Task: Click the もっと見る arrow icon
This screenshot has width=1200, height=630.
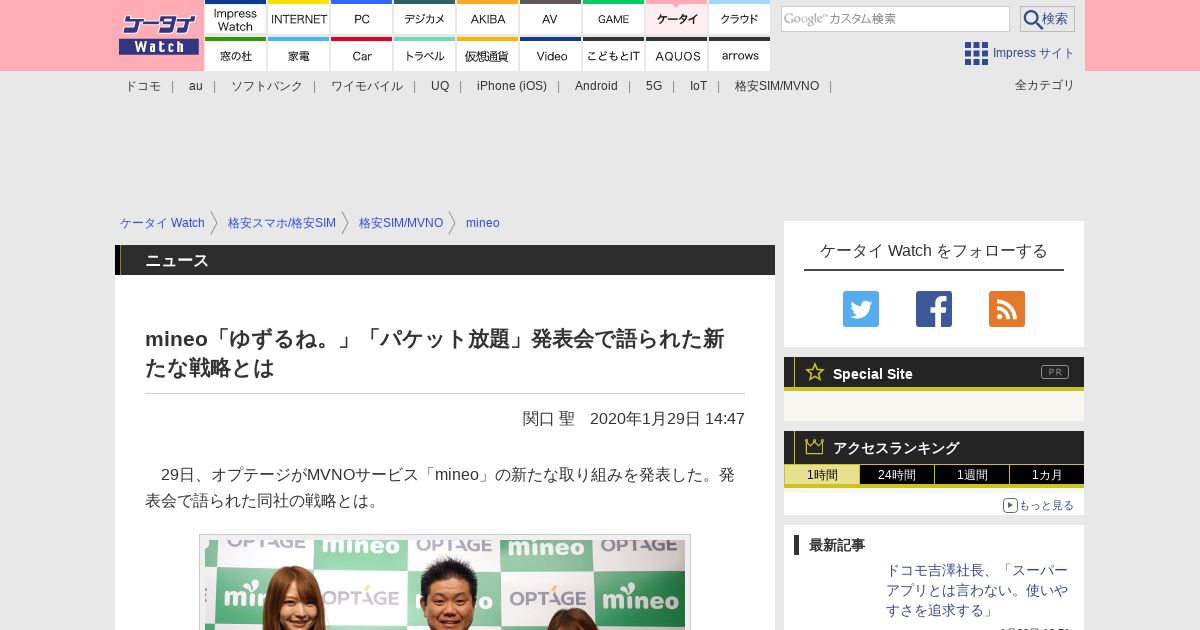Action: click(1010, 505)
